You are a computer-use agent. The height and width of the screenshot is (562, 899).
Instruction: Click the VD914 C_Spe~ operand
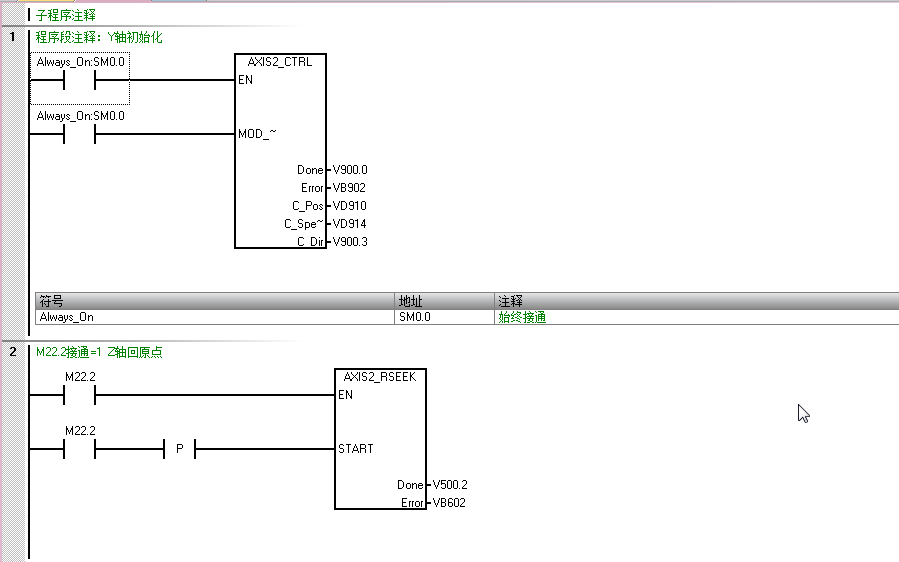(349, 224)
